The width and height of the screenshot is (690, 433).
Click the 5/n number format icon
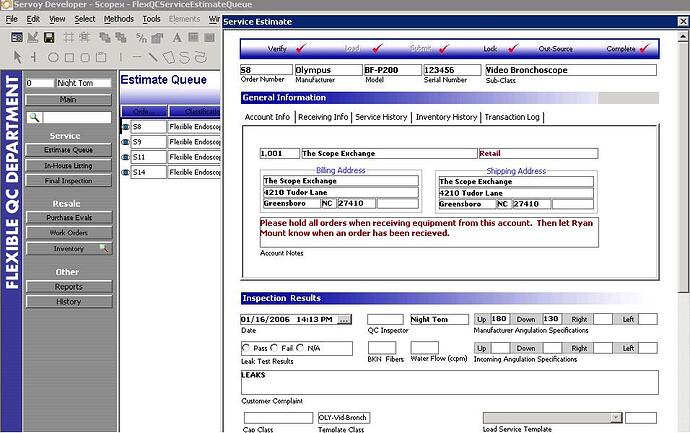(141, 38)
